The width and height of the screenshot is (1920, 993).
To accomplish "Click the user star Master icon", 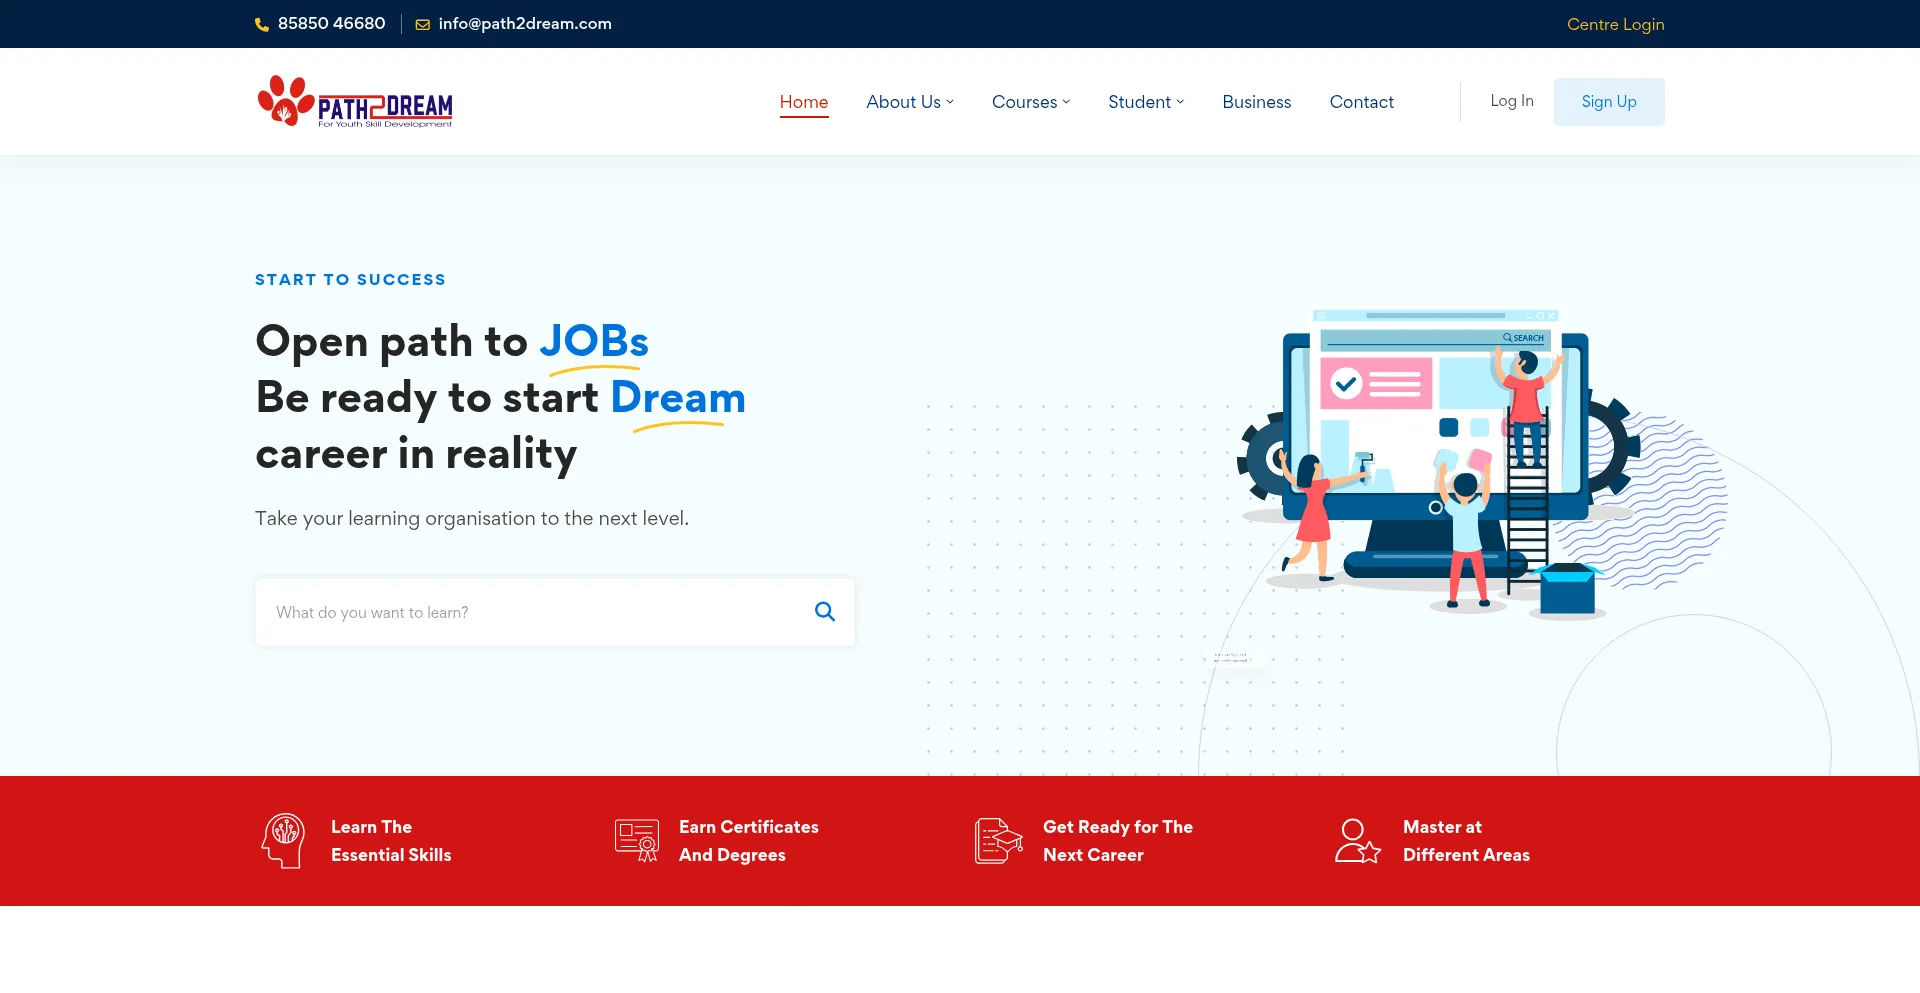I will pos(1357,841).
